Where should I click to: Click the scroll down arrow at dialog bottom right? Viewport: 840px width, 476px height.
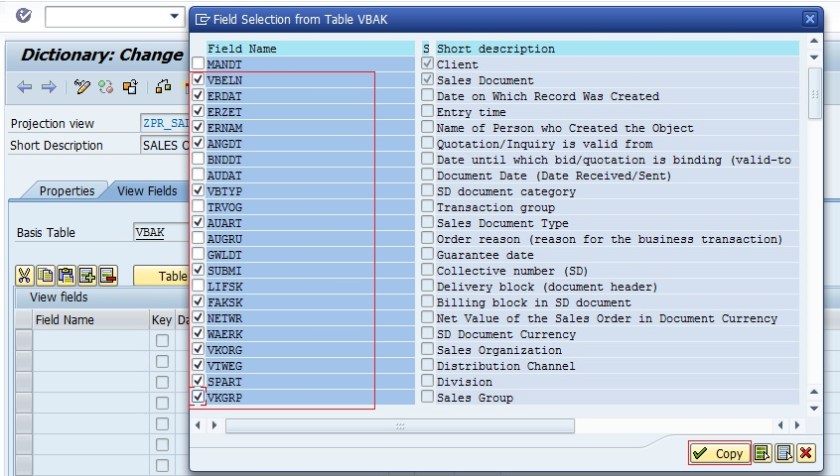pos(814,408)
